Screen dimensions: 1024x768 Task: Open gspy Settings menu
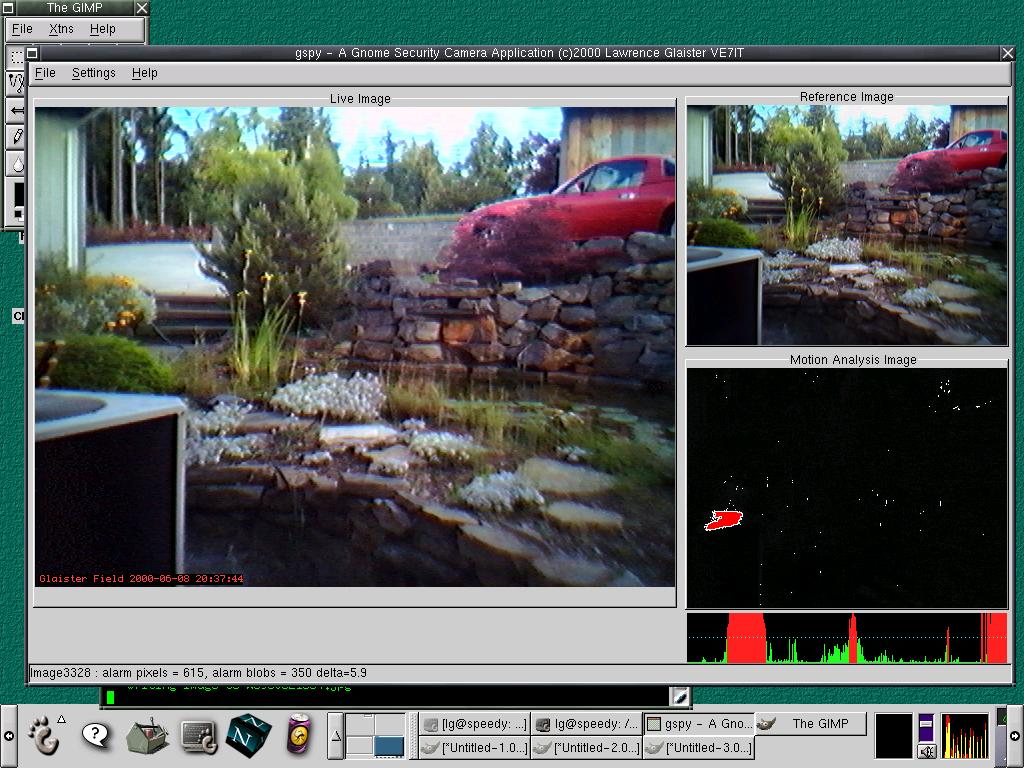point(93,73)
